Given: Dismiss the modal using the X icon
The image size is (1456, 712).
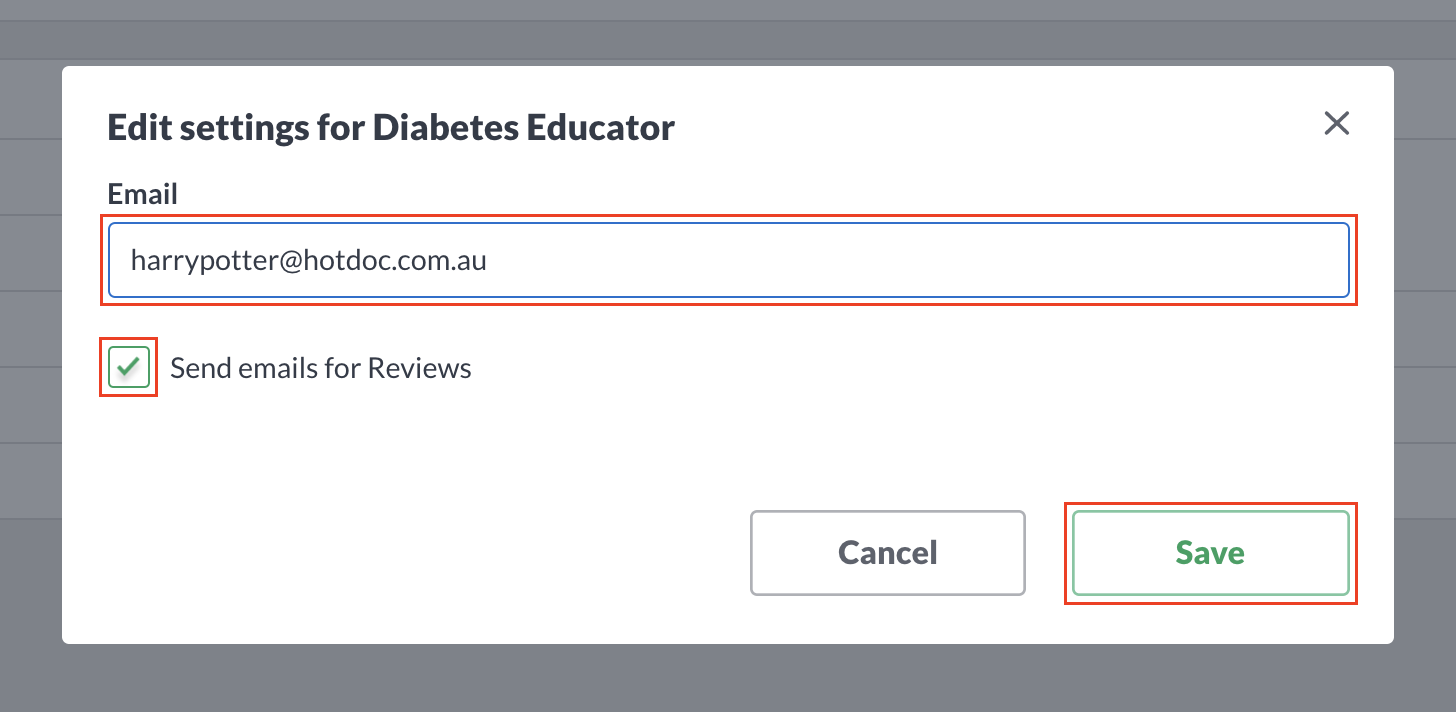Looking at the screenshot, I should click(1337, 123).
